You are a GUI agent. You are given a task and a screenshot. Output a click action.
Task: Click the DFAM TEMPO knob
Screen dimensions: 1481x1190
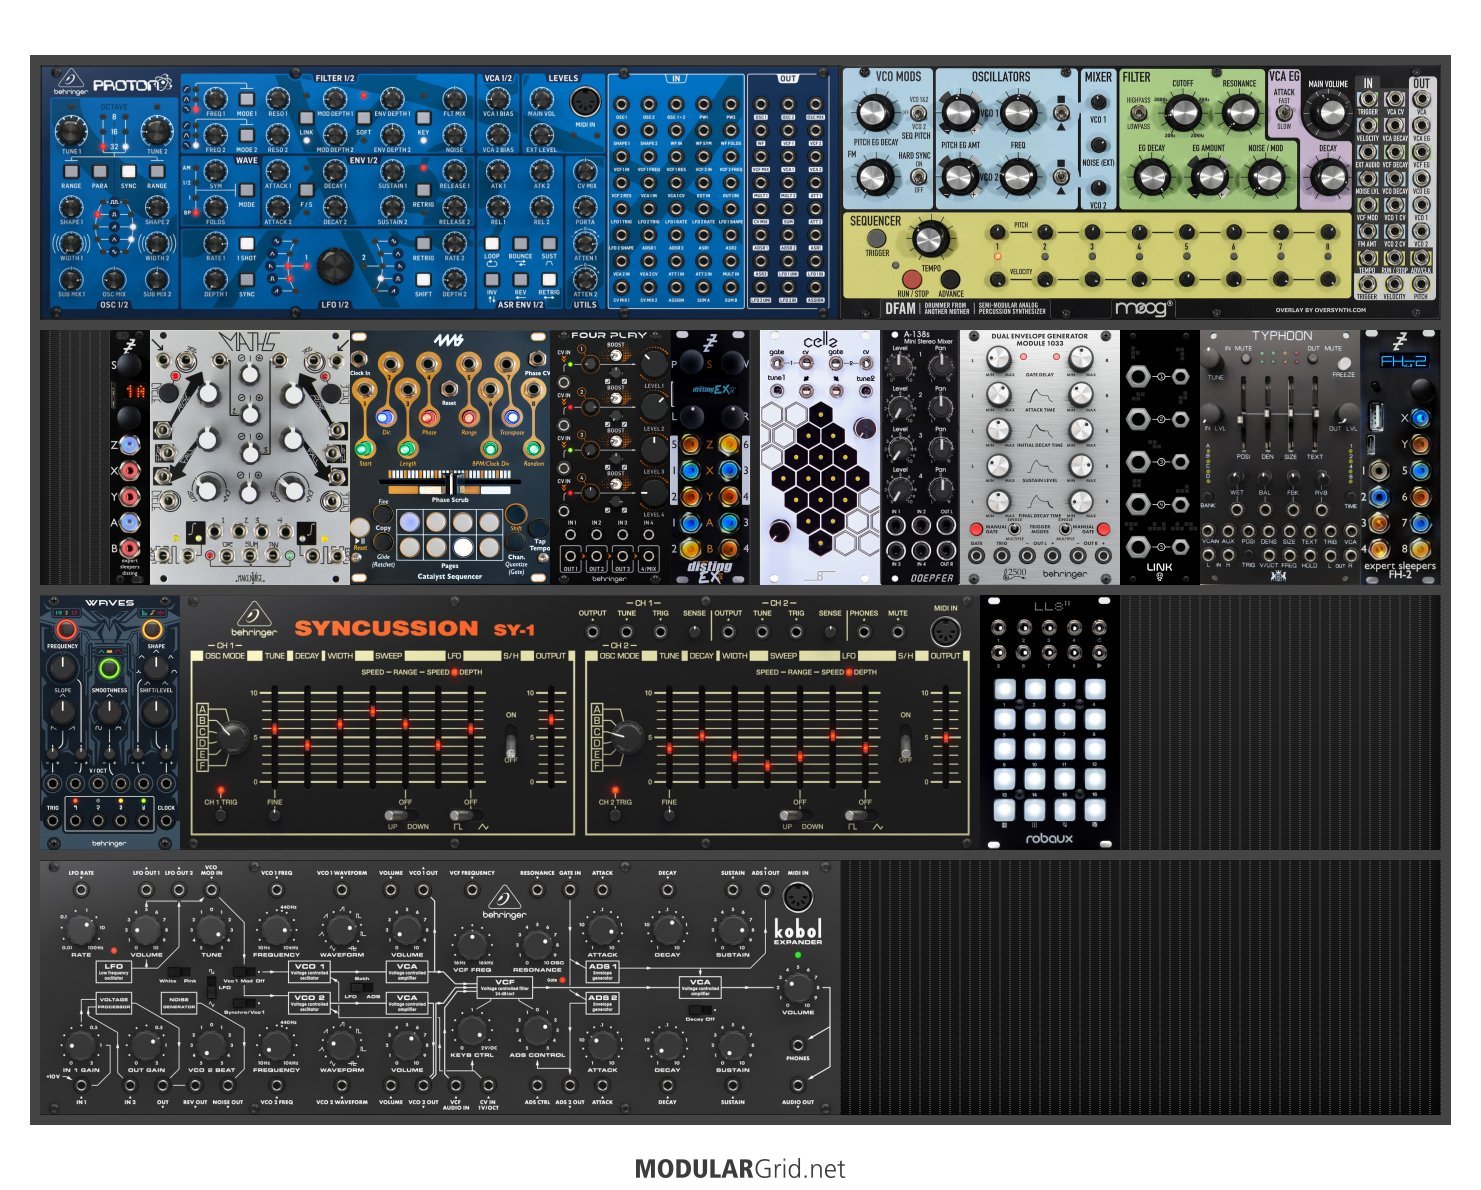click(x=930, y=238)
